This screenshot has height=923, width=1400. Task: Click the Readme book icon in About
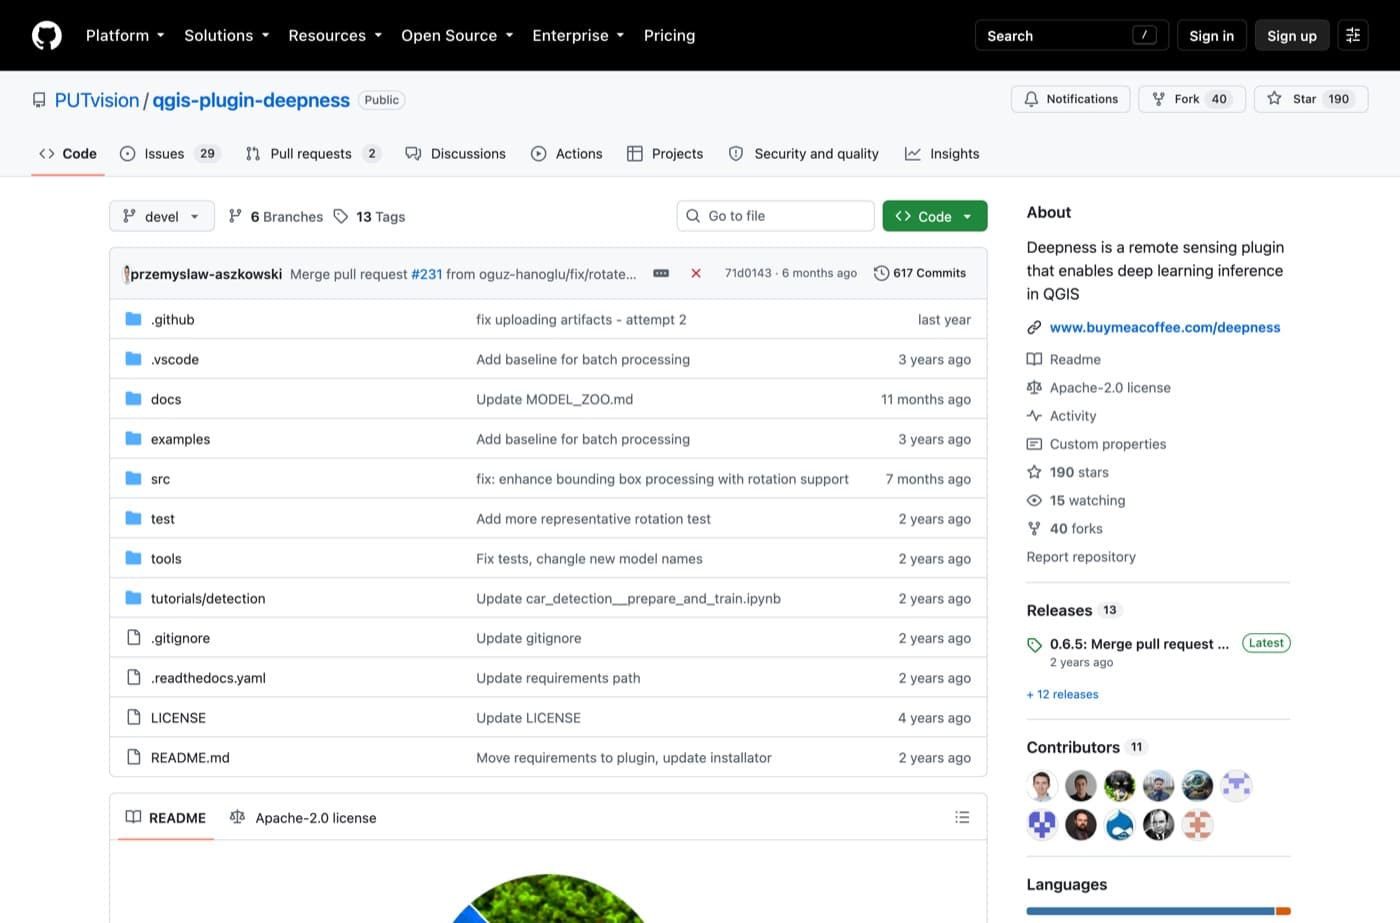[1034, 359]
